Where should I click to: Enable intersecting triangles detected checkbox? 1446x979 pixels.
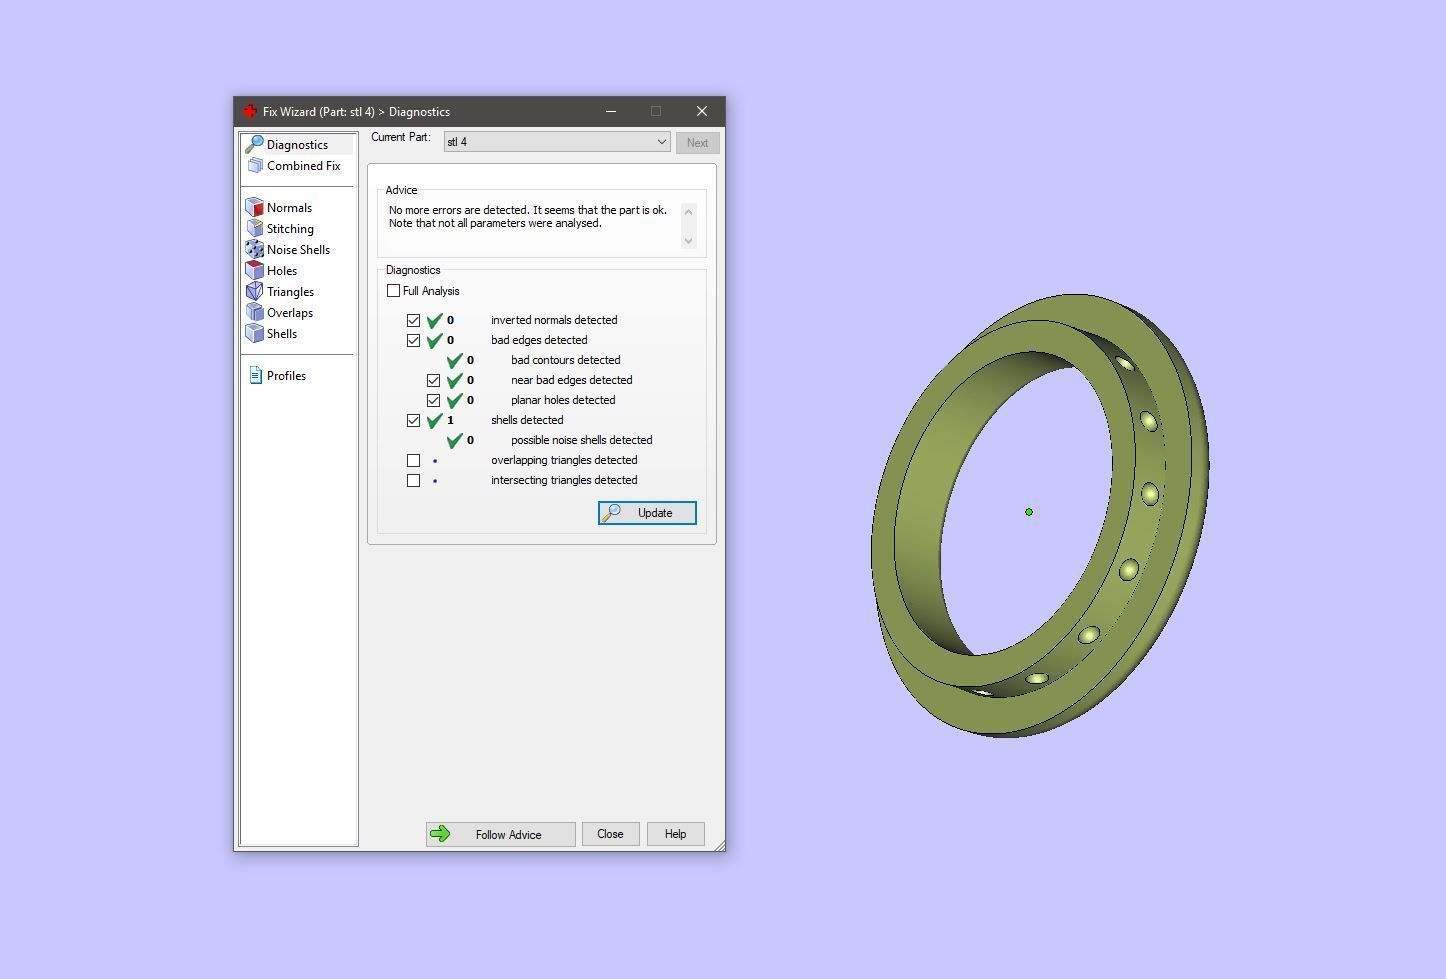point(413,480)
